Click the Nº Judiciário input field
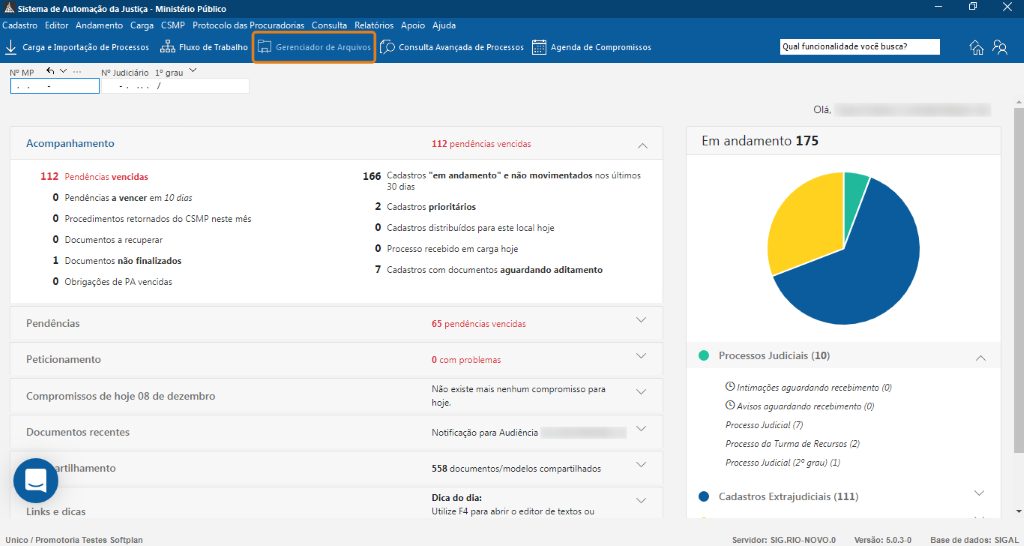This screenshot has width=1024, height=546. pos(176,86)
